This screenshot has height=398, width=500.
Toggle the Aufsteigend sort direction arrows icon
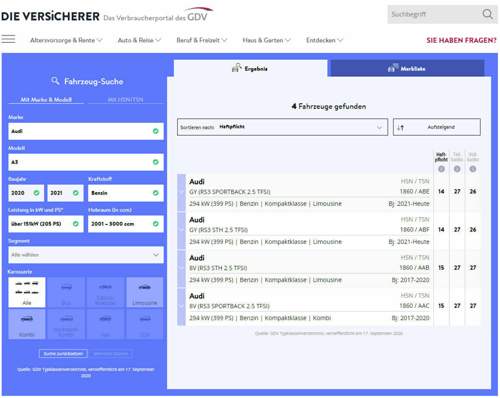(401, 127)
